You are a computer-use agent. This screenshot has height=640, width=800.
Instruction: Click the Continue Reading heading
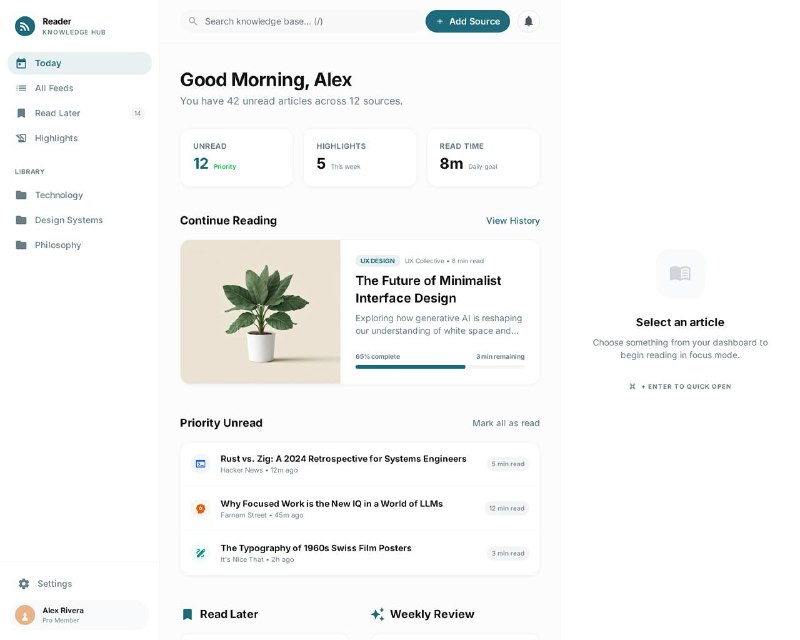tap(228, 220)
